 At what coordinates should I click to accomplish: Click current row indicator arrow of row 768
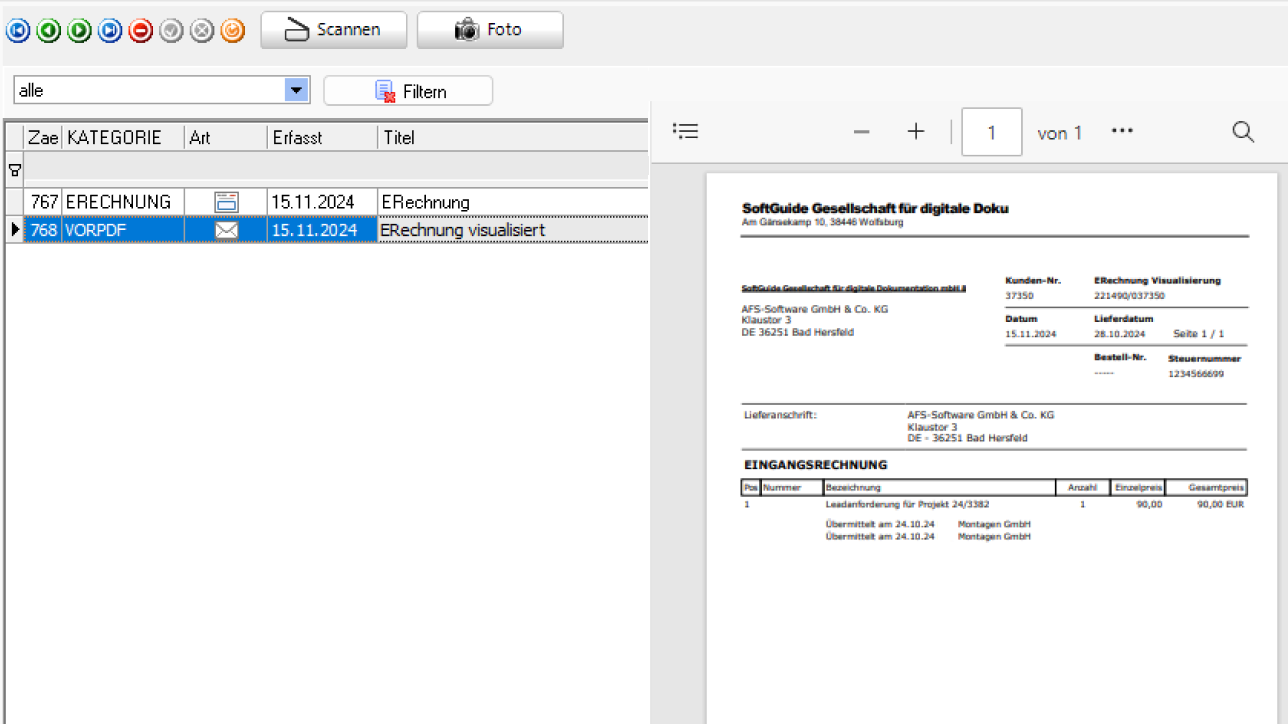(14, 230)
